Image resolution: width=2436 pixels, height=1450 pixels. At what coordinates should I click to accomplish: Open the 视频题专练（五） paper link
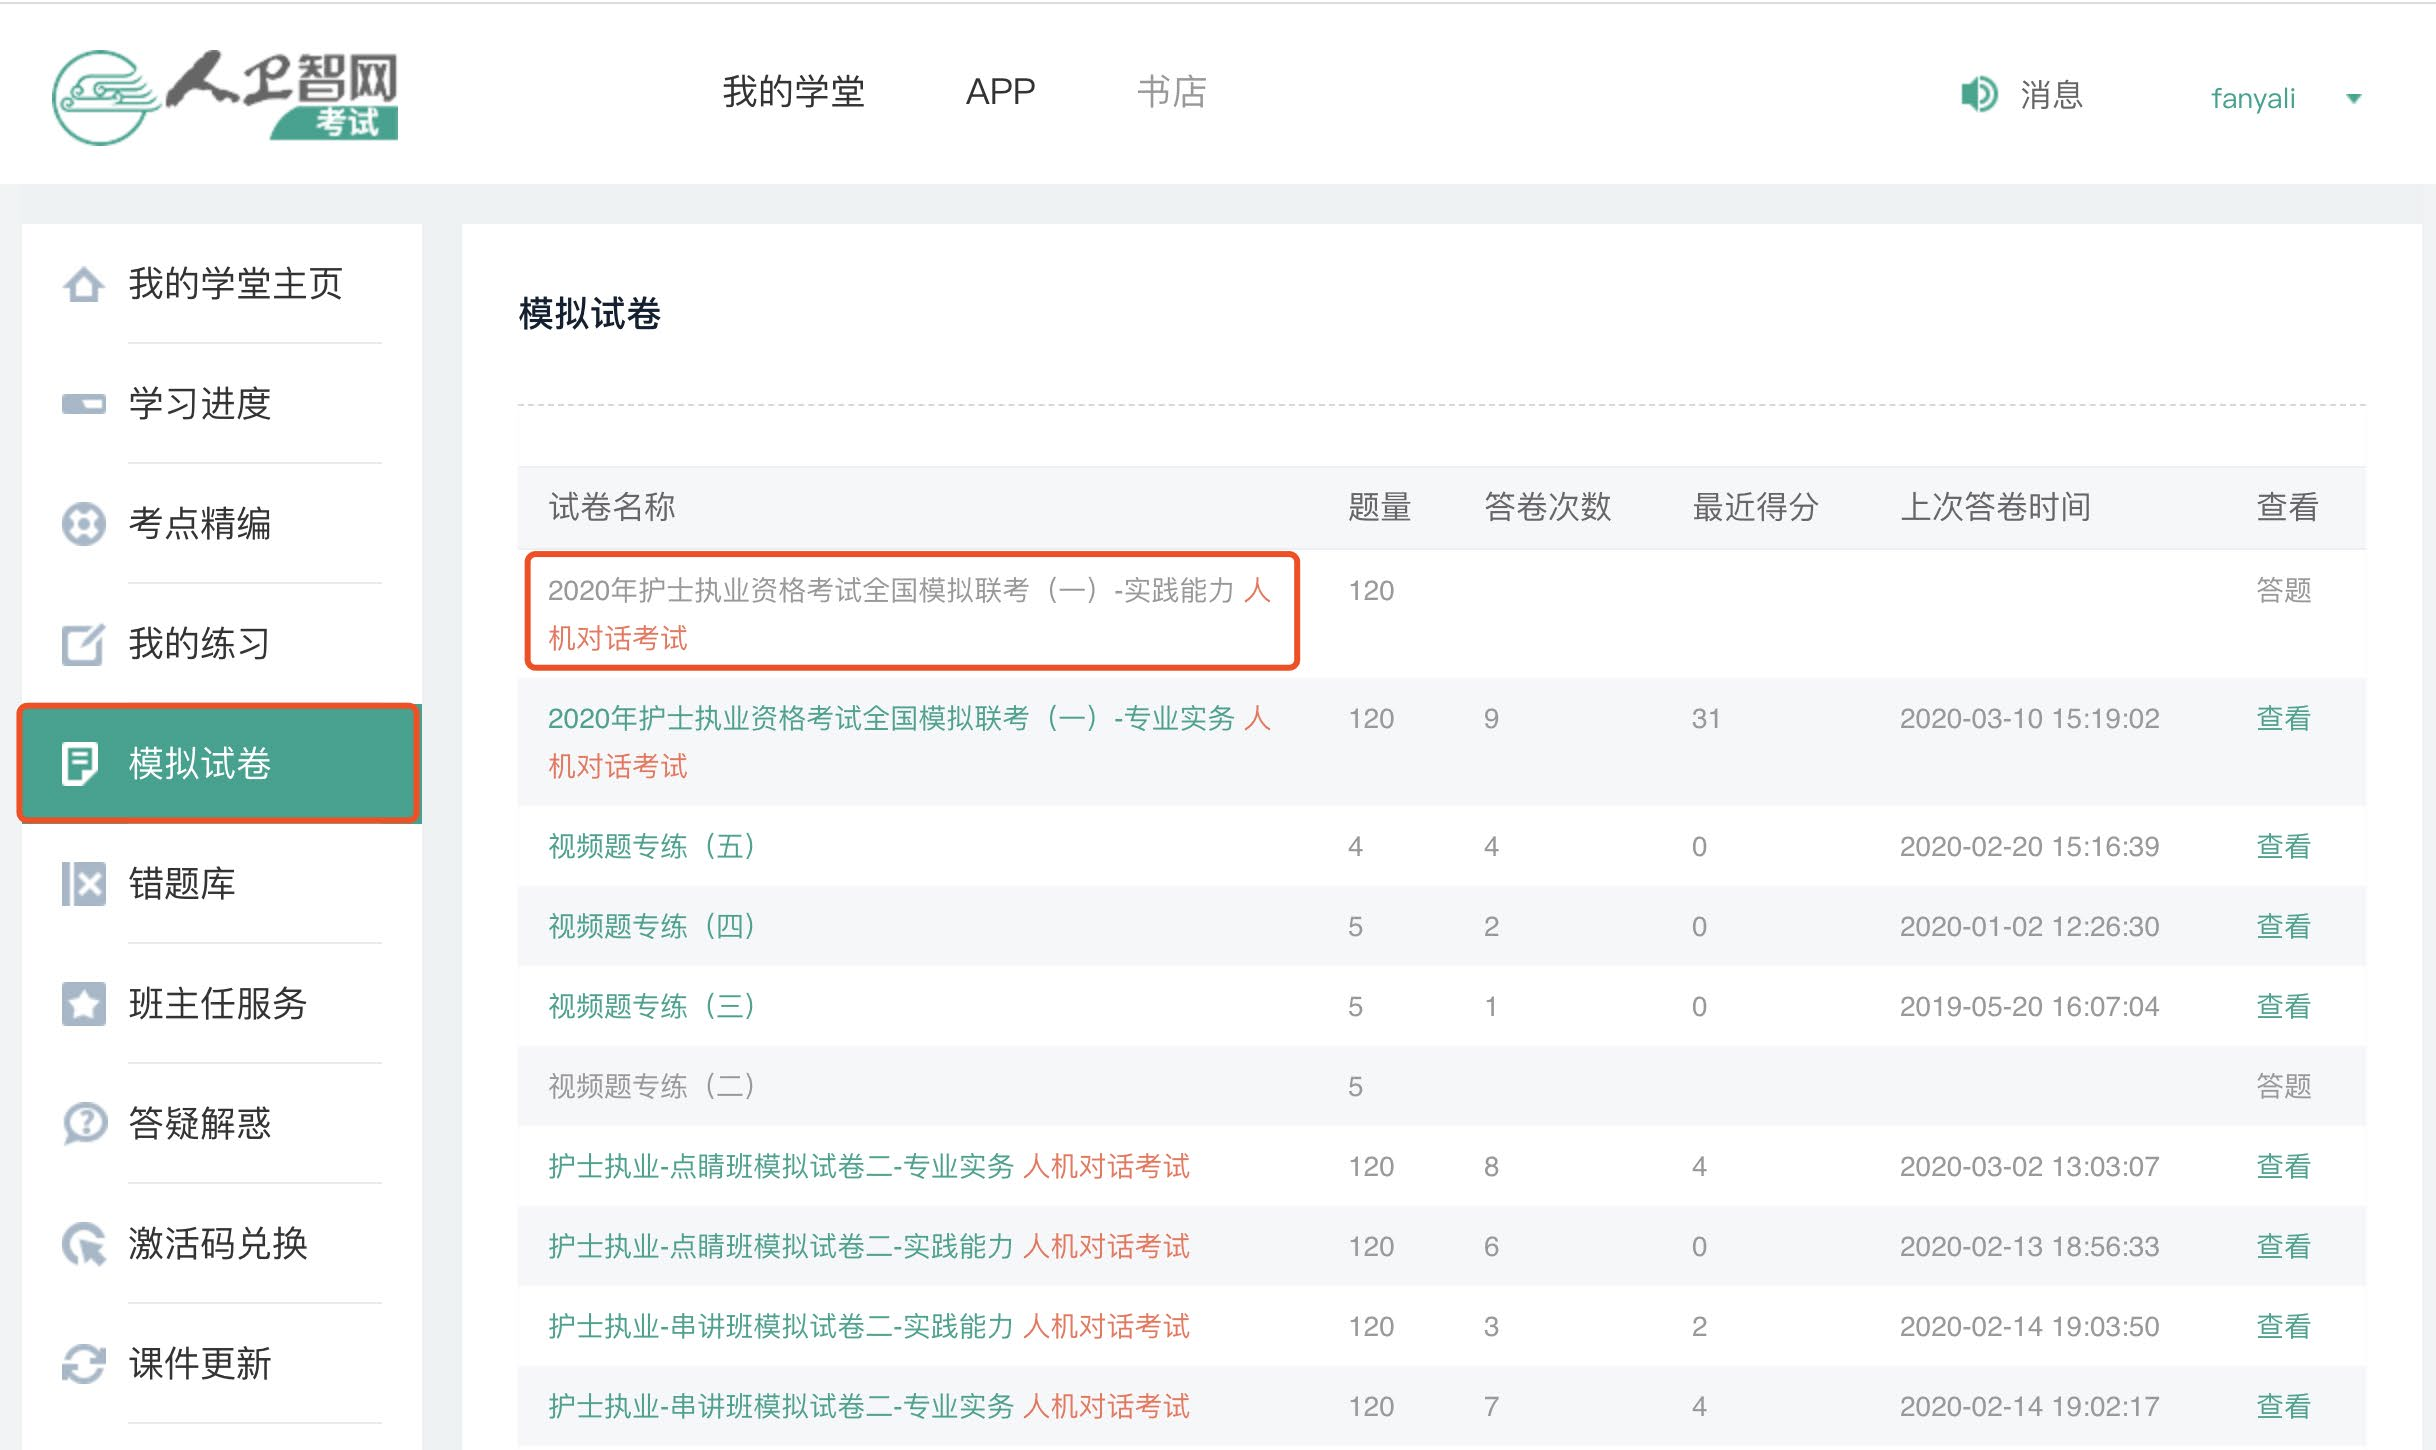click(651, 846)
